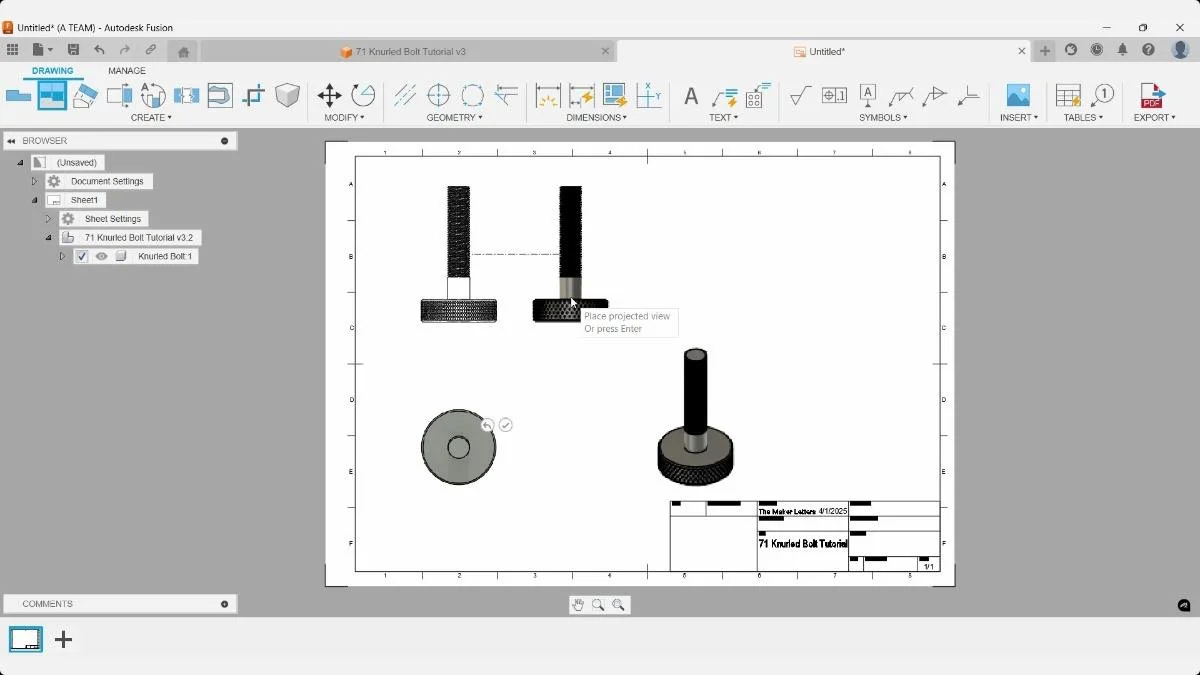Open the 71 Knurled Bolt Tutorial v3 tab
This screenshot has height=675, width=1200.
click(402, 52)
